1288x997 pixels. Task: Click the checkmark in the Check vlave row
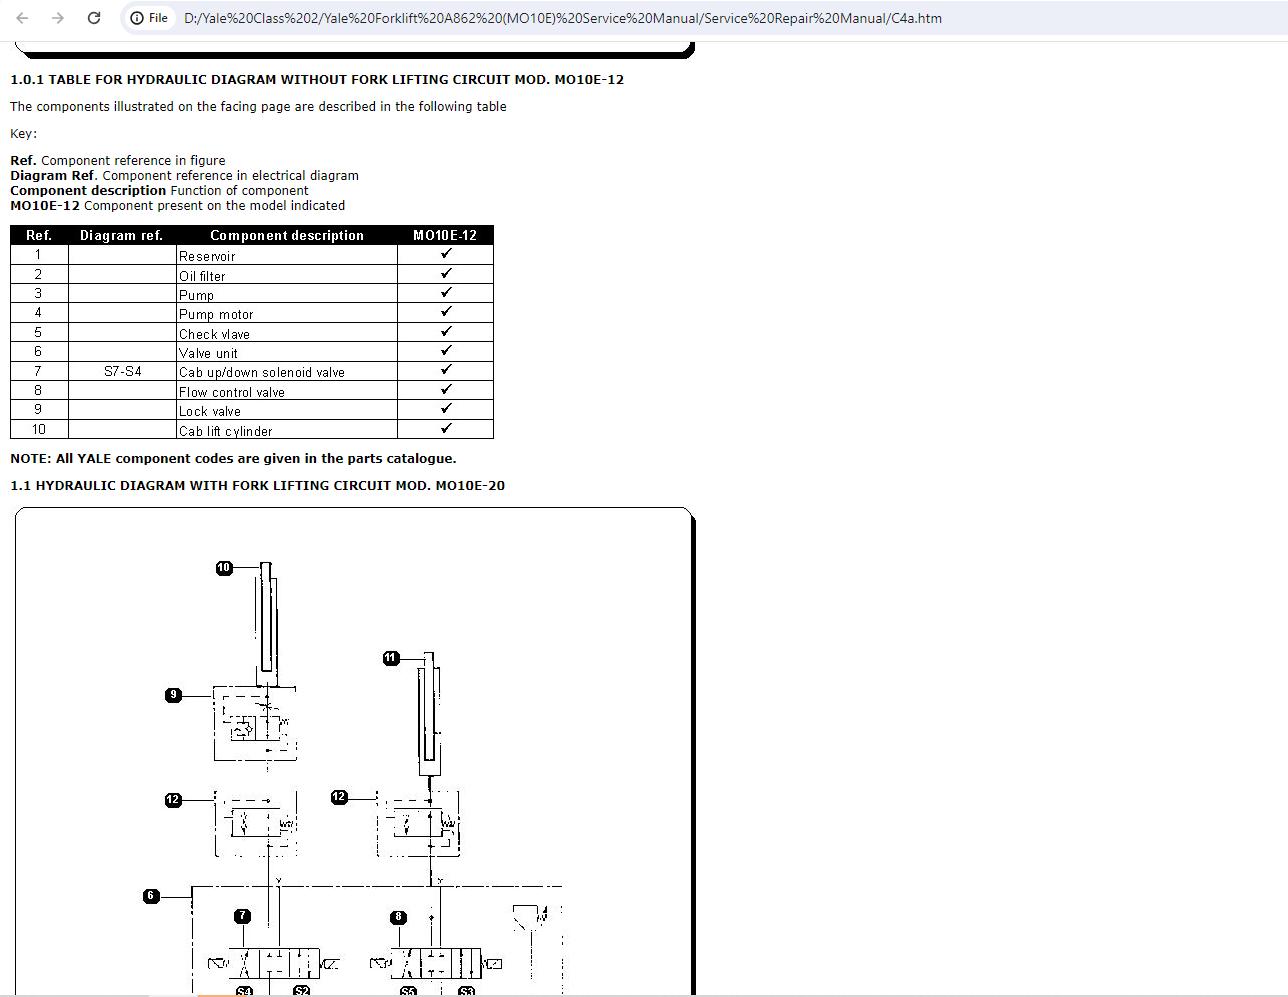coord(446,331)
